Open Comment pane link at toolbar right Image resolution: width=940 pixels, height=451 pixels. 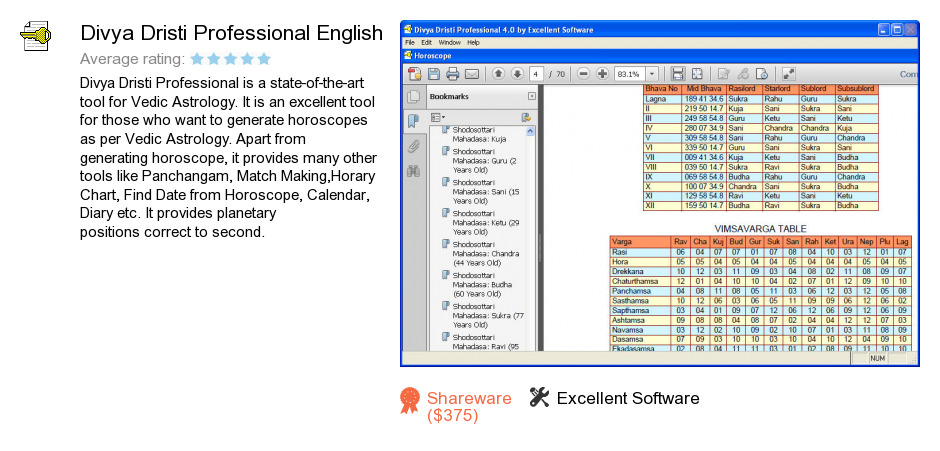click(x=909, y=74)
